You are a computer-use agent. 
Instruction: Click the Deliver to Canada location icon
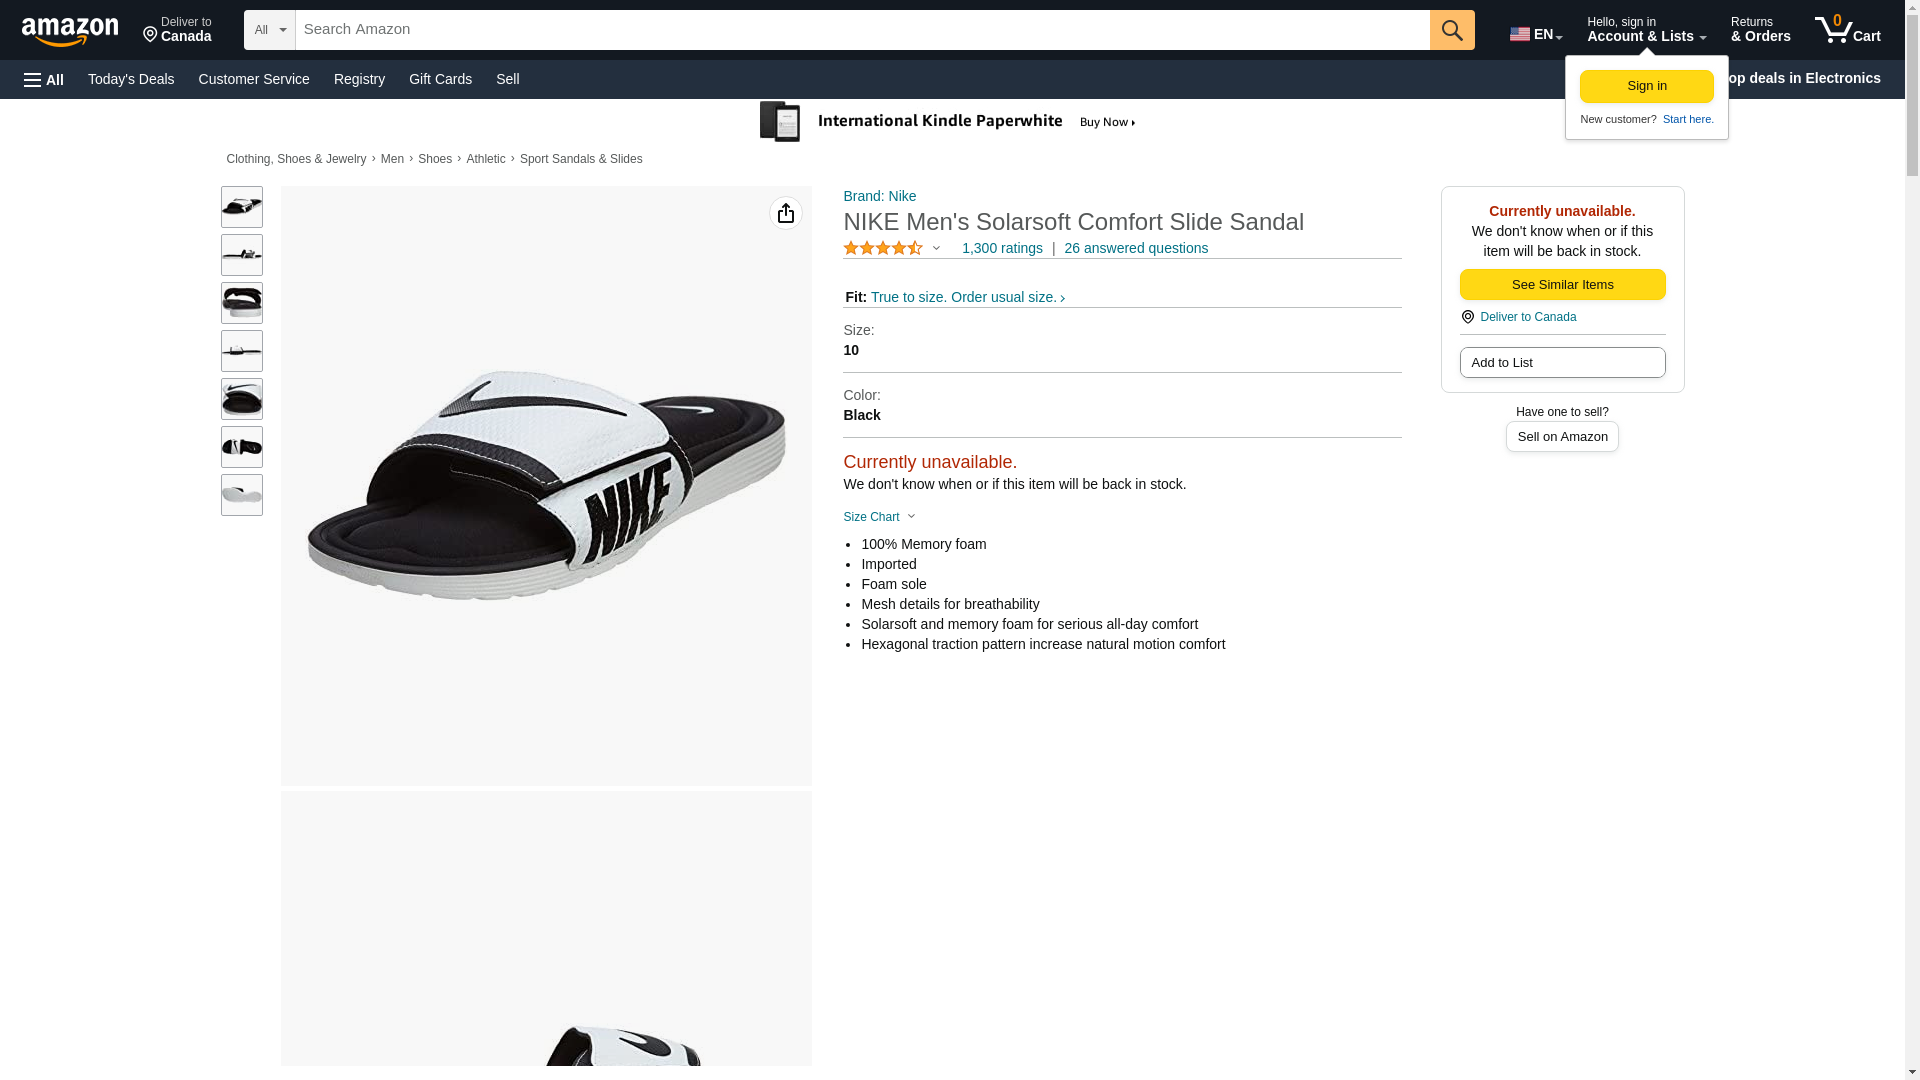click(1468, 317)
